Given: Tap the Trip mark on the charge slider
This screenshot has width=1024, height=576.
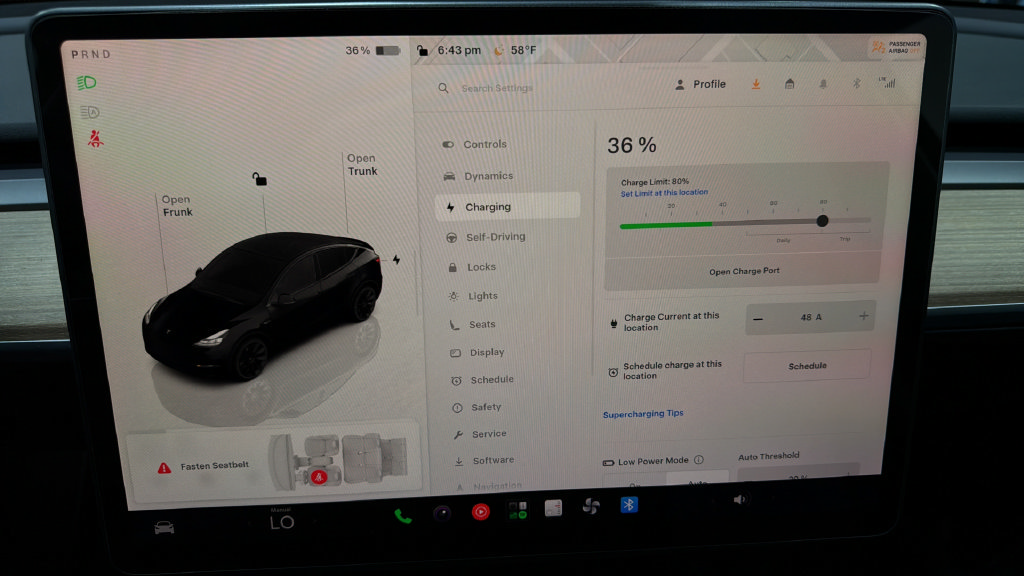Looking at the screenshot, I should pyautogui.click(x=845, y=239).
